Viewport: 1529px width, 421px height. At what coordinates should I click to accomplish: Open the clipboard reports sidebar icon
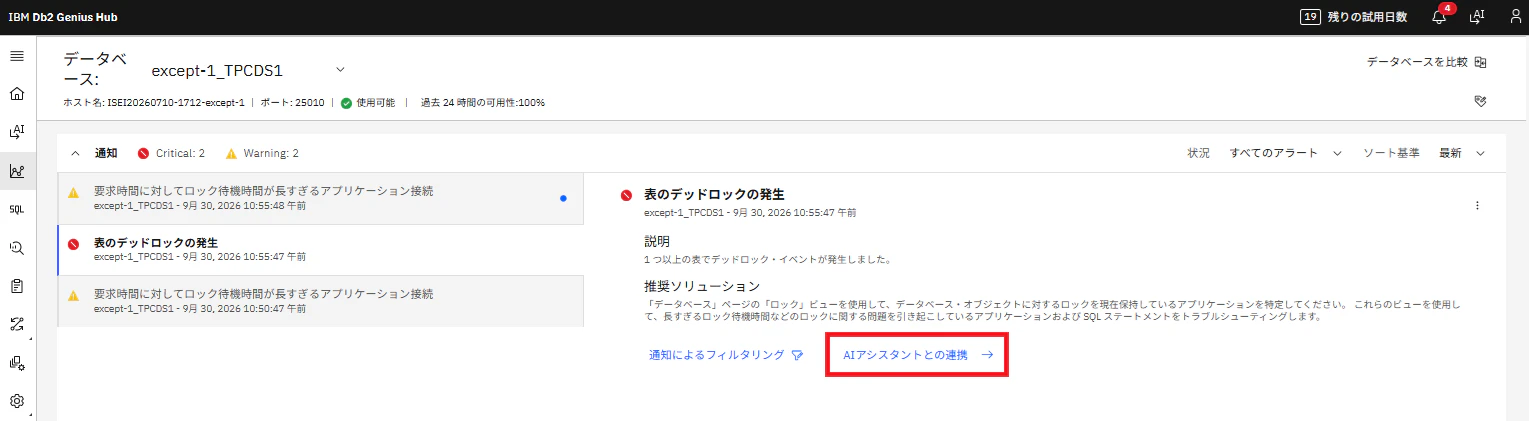[16, 286]
